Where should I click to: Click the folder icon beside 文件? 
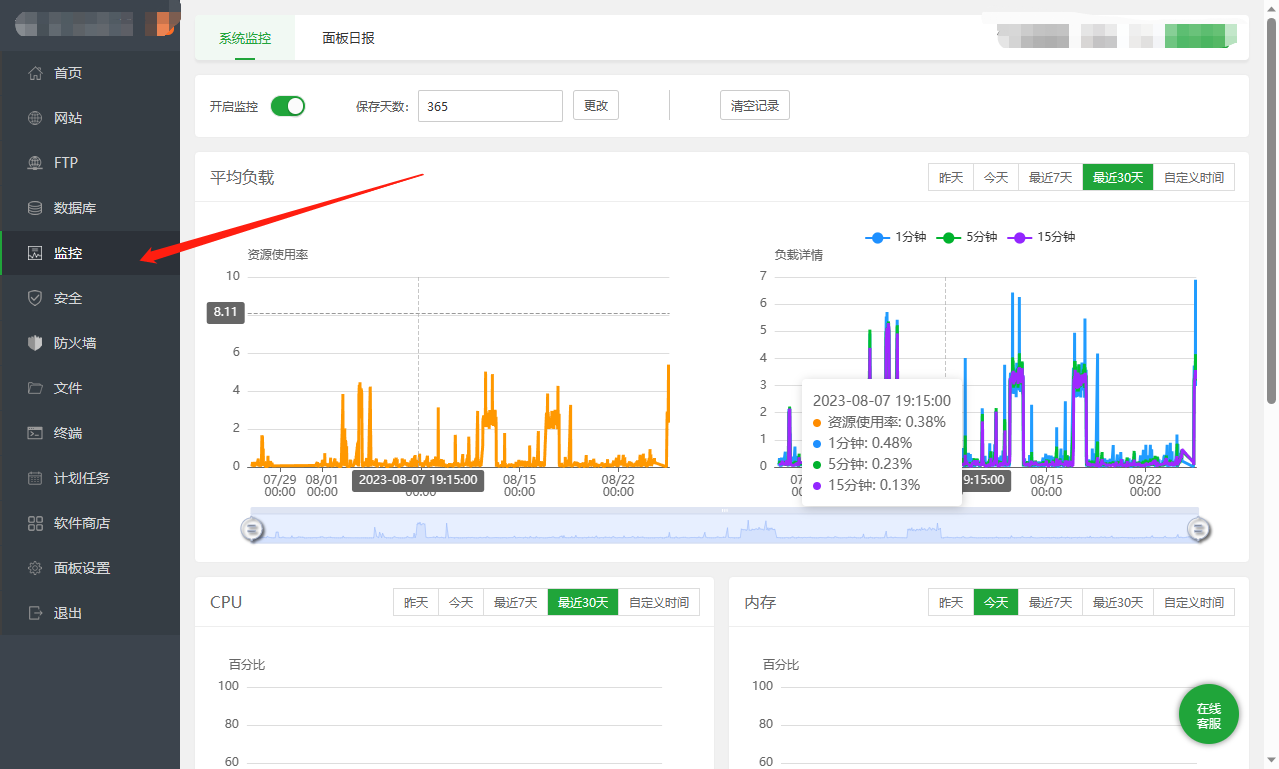(x=35, y=388)
